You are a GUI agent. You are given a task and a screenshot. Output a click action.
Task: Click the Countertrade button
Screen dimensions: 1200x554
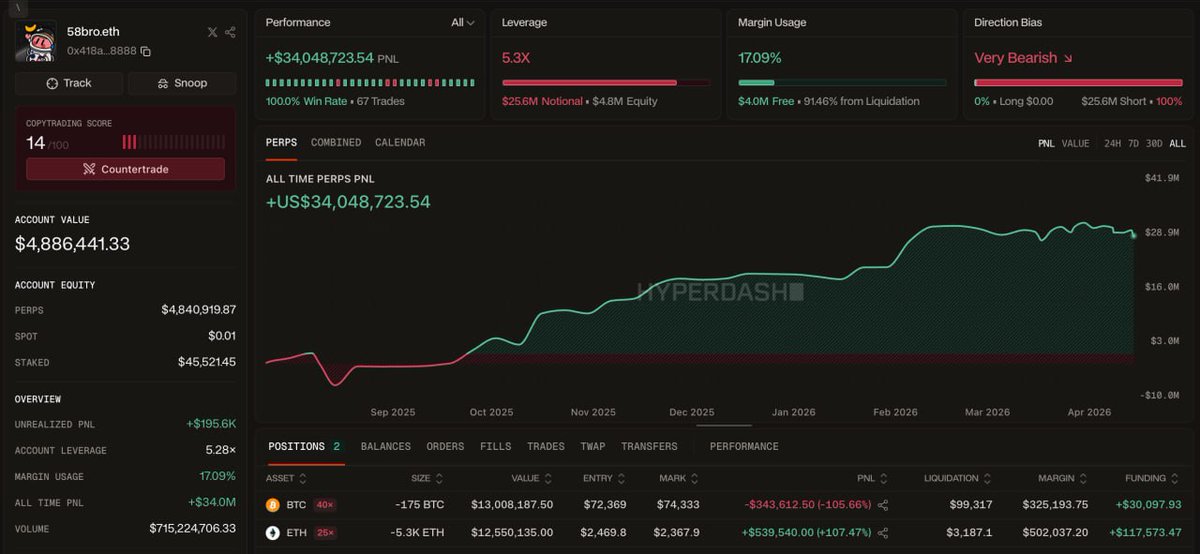[x=125, y=169]
